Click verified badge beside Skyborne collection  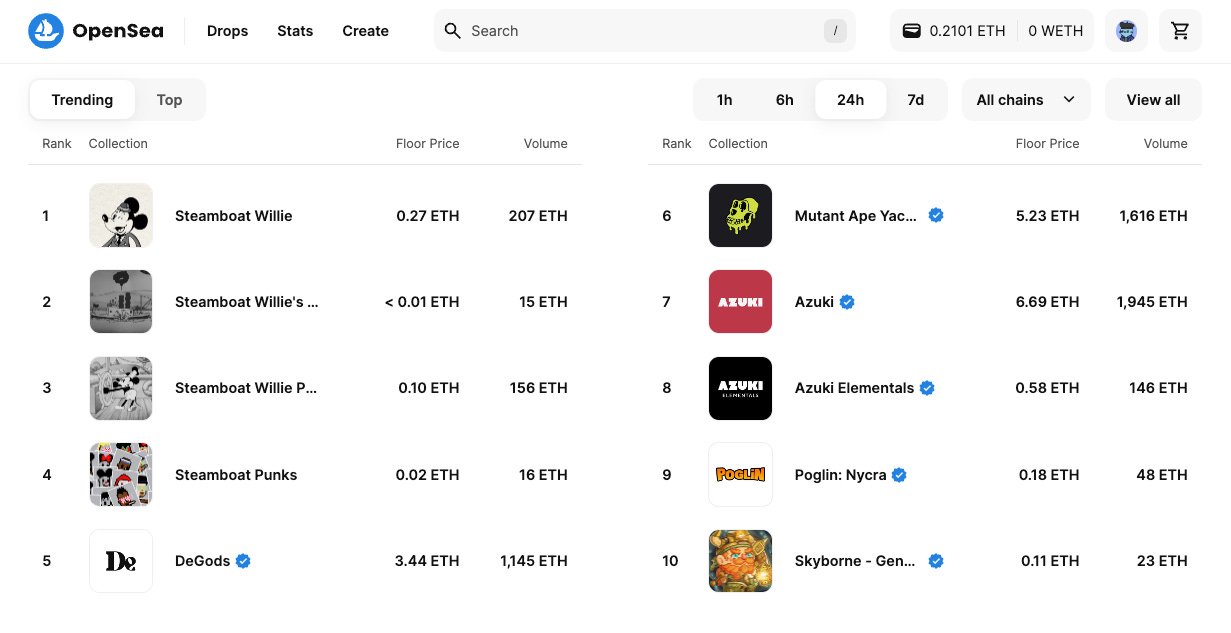click(x=936, y=561)
